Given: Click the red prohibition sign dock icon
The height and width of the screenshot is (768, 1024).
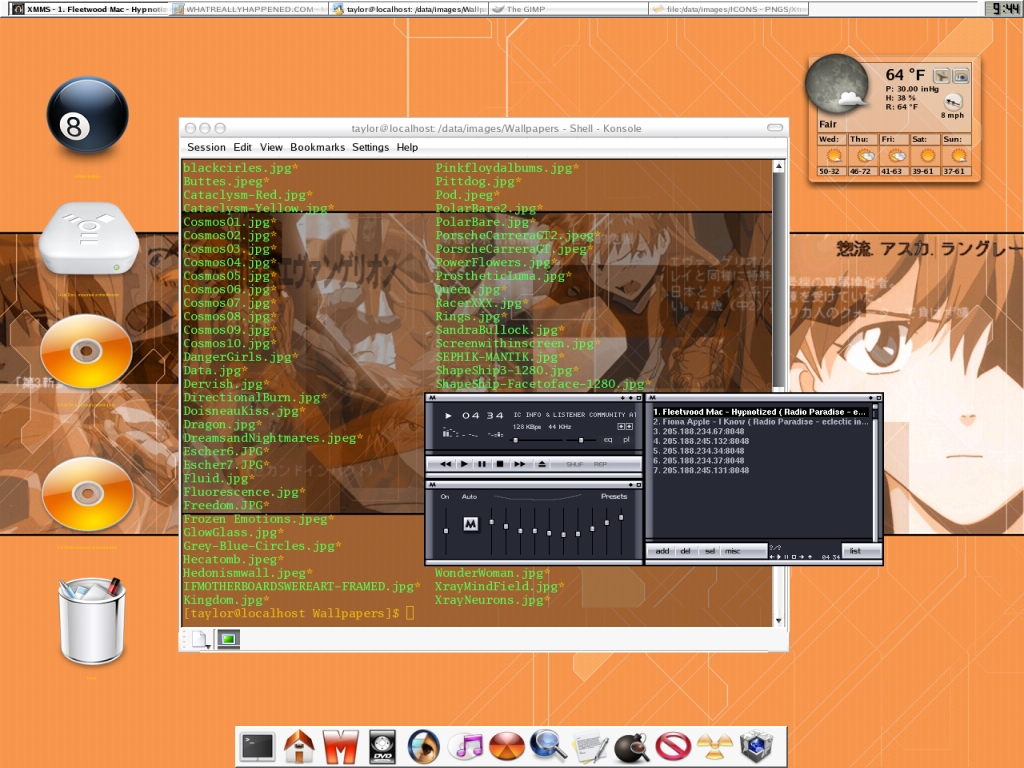Looking at the screenshot, I should point(673,748).
